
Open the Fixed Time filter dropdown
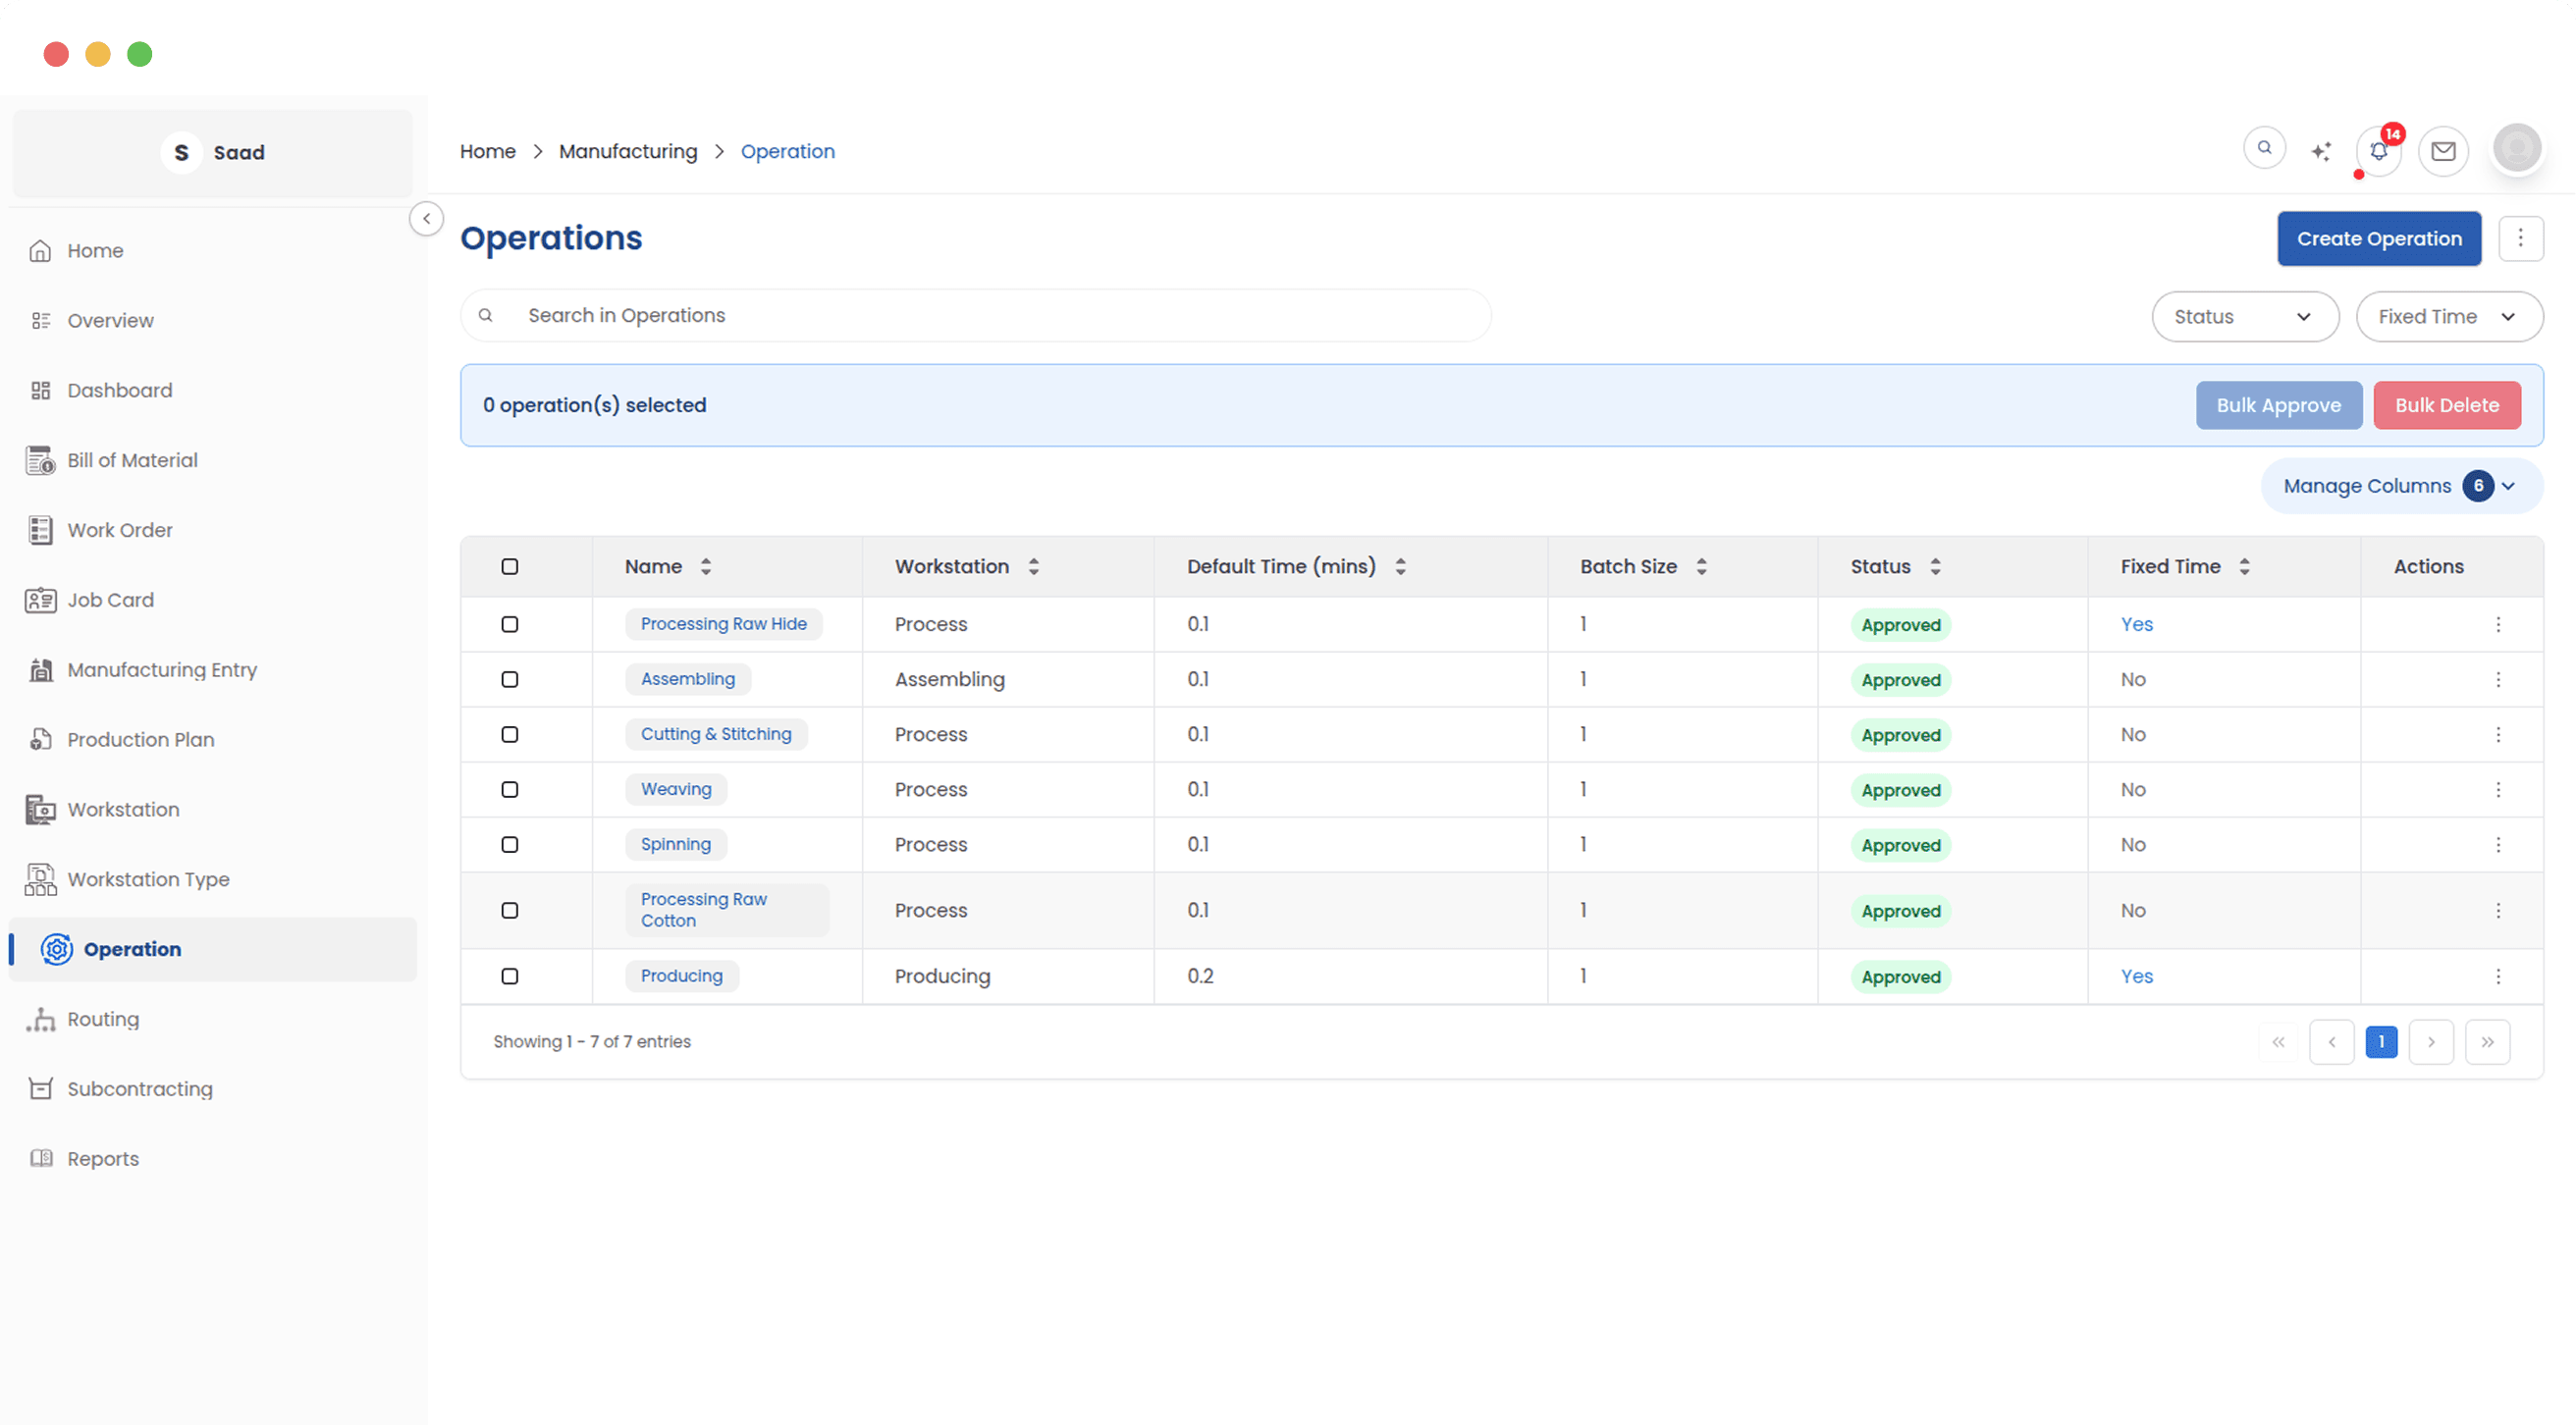pyautogui.click(x=2449, y=316)
